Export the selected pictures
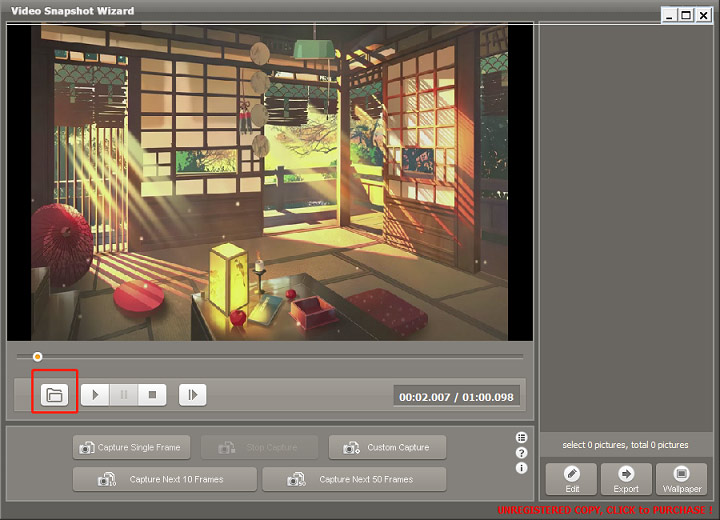Viewport: 720px width, 520px height. click(626, 479)
